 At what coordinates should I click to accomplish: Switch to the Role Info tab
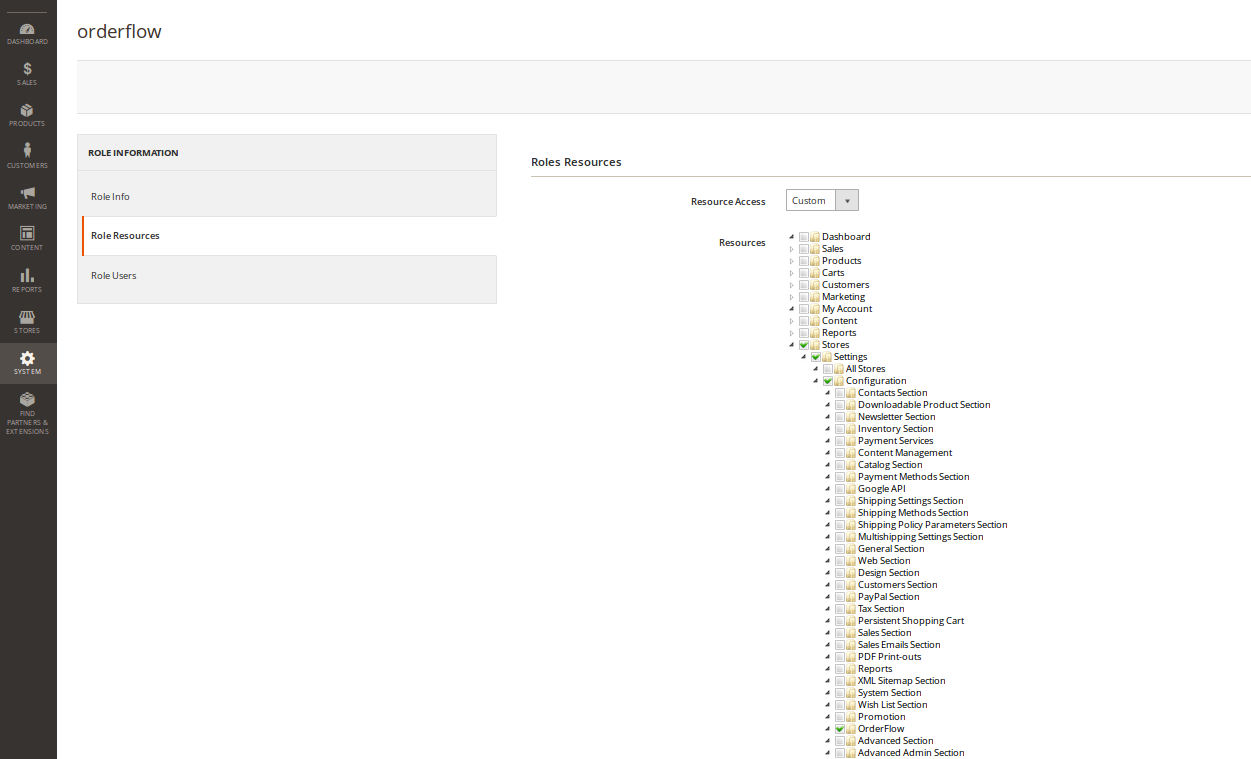coord(110,197)
